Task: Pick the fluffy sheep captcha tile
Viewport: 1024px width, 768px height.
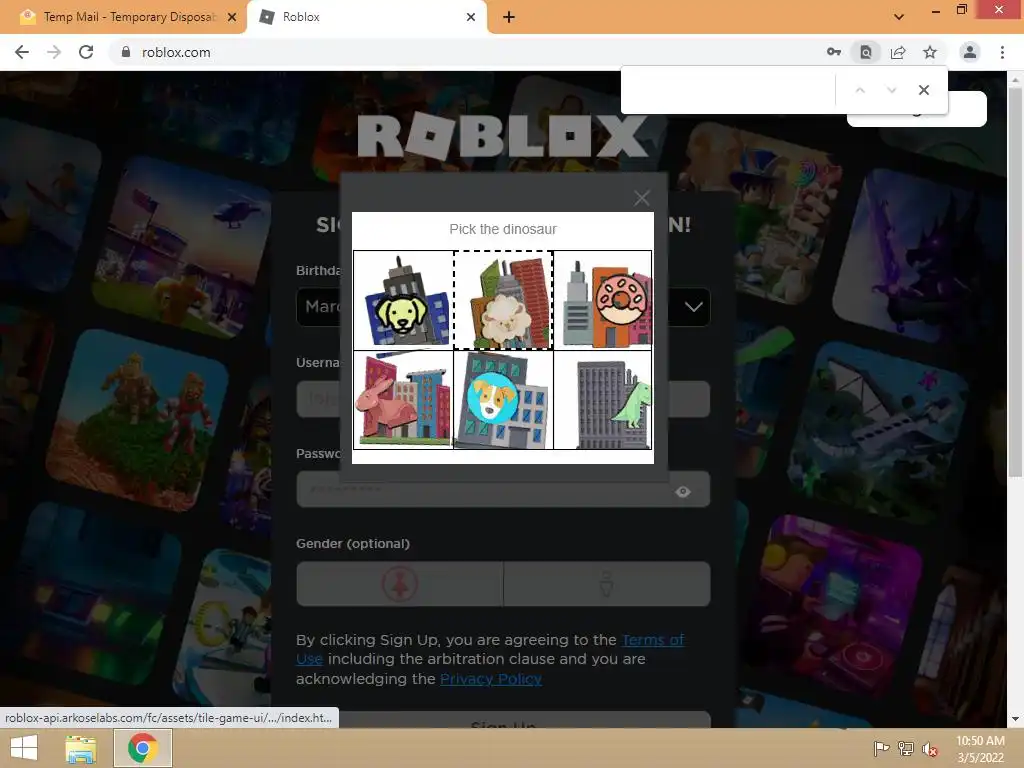Action: 503,300
